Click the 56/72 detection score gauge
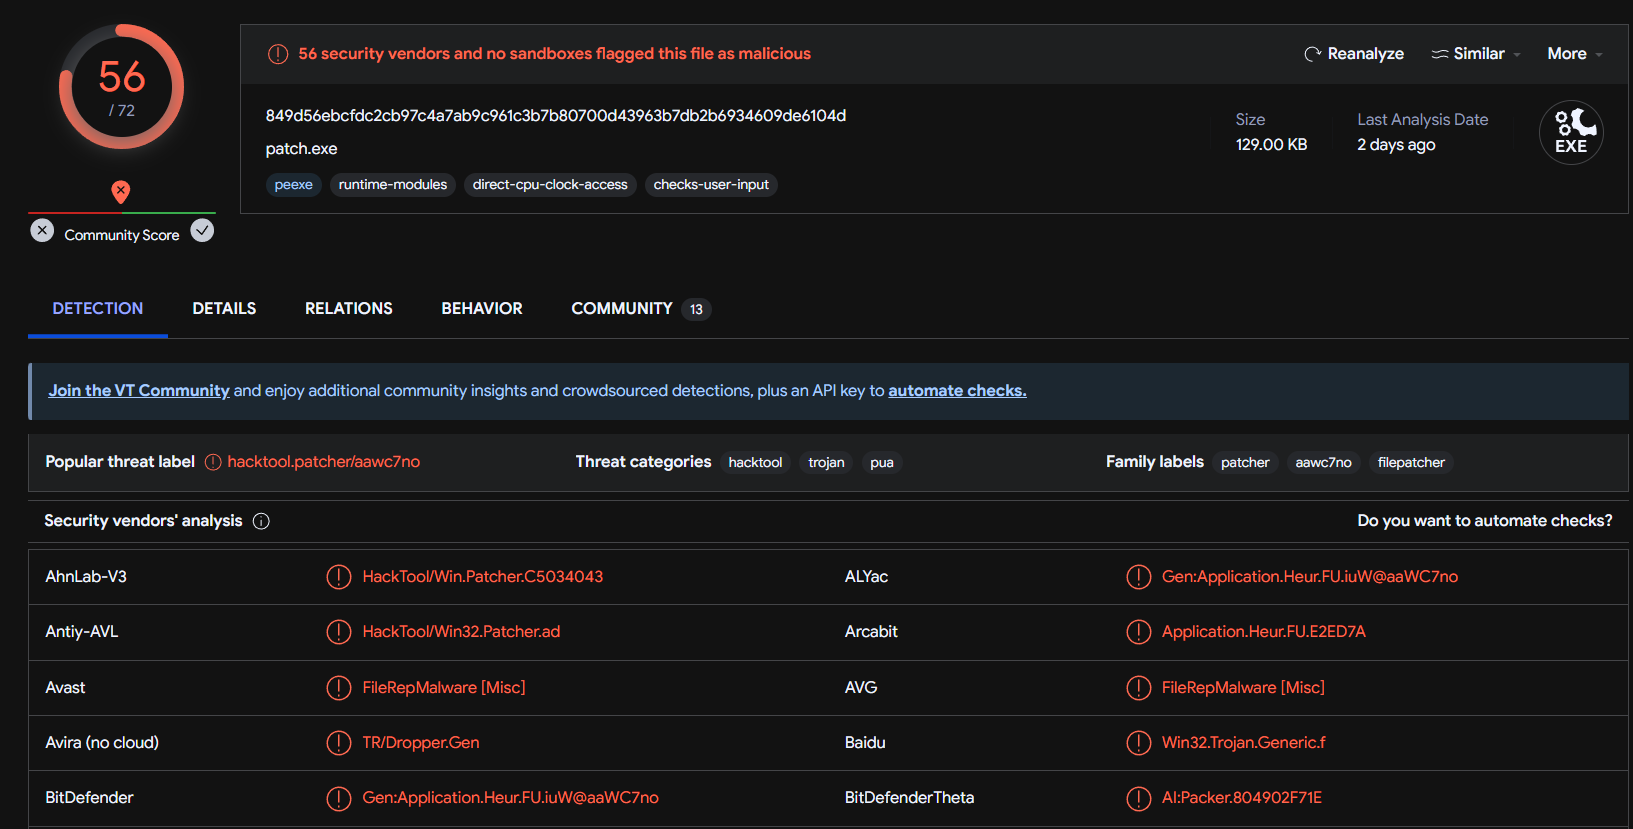Viewport: 1633px width, 829px height. point(122,87)
